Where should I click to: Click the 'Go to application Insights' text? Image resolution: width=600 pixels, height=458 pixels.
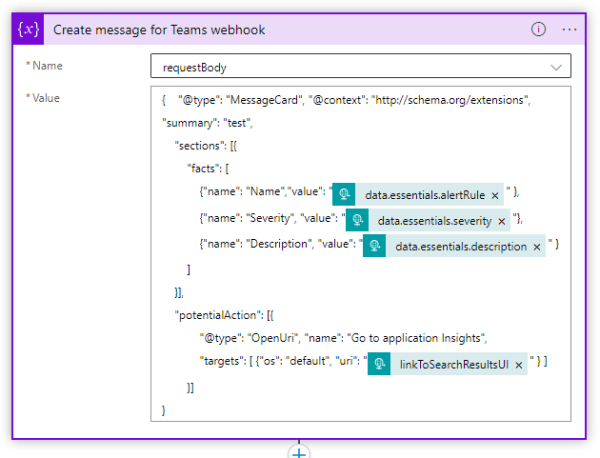click(416, 338)
